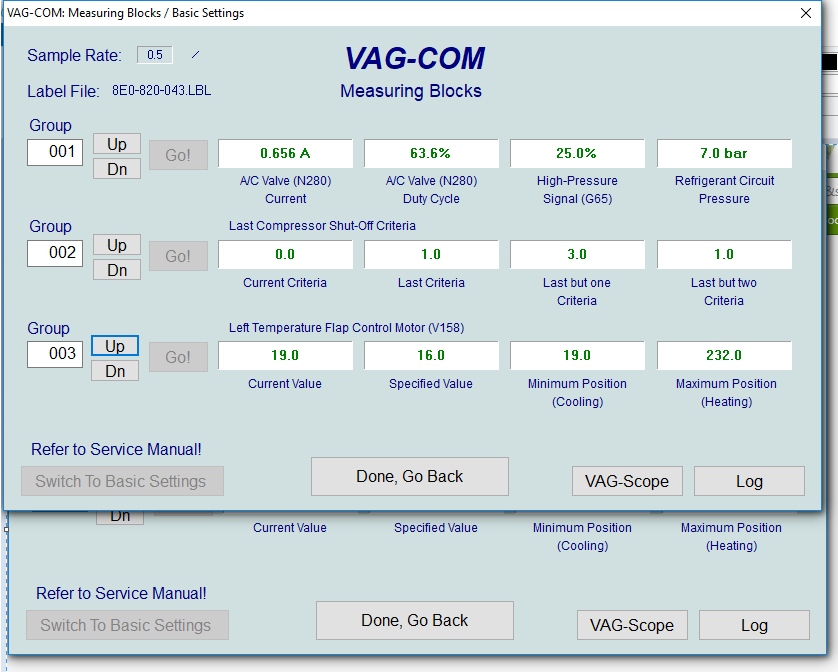The height and width of the screenshot is (672, 838).
Task: Select the 0.0 Current Criteria value
Action: (x=285, y=254)
